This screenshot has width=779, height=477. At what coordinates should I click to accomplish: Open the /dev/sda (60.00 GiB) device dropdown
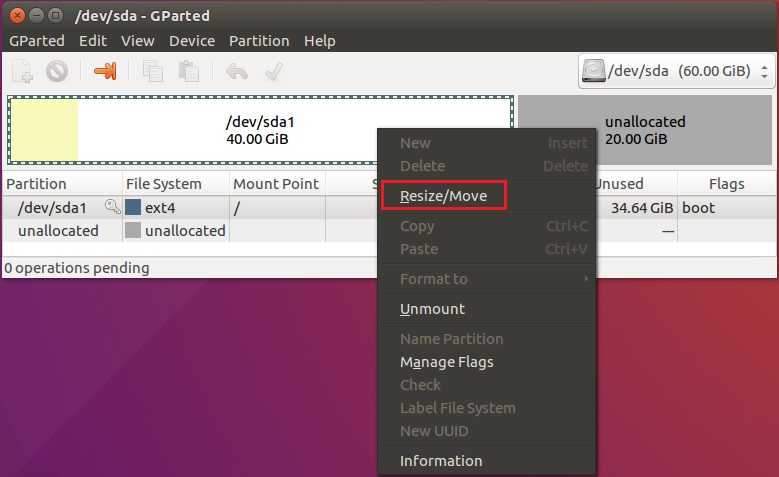676,71
